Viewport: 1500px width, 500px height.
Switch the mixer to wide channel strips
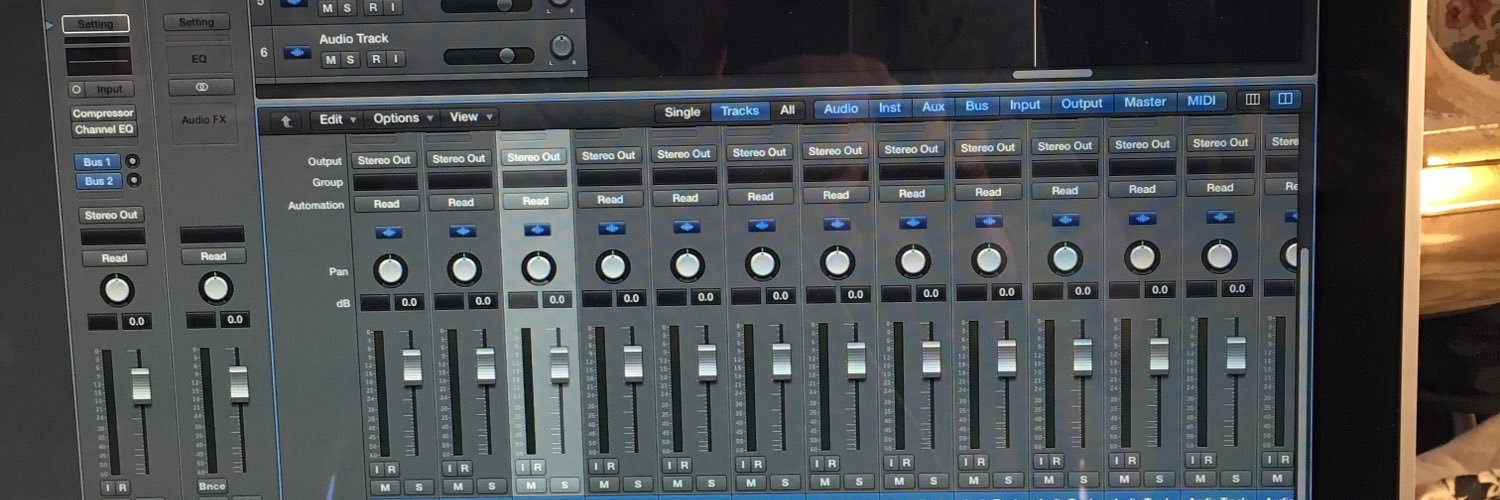tap(1285, 99)
